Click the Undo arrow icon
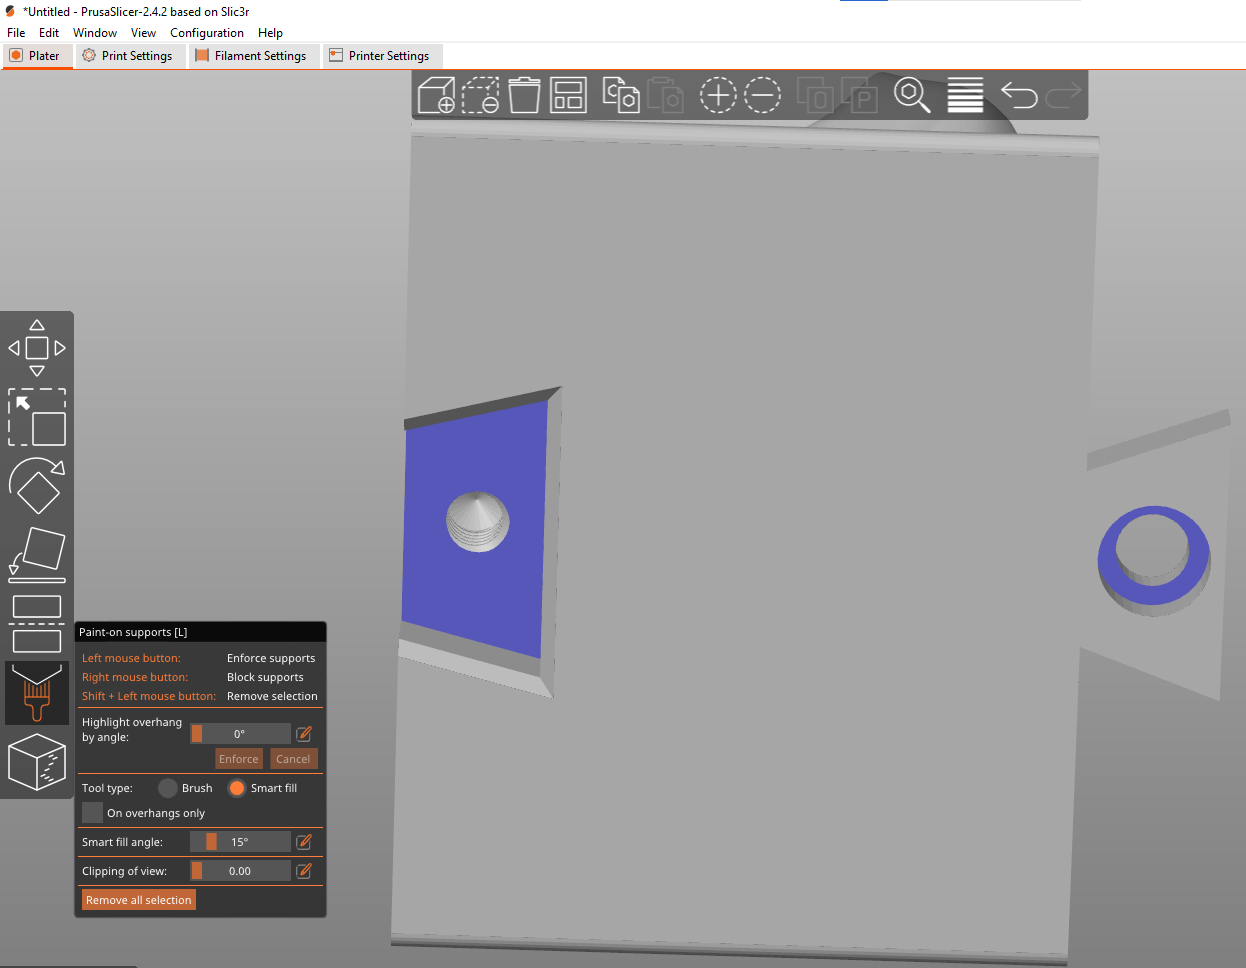Screen dimensions: 1246x968 pos(1019,95)
